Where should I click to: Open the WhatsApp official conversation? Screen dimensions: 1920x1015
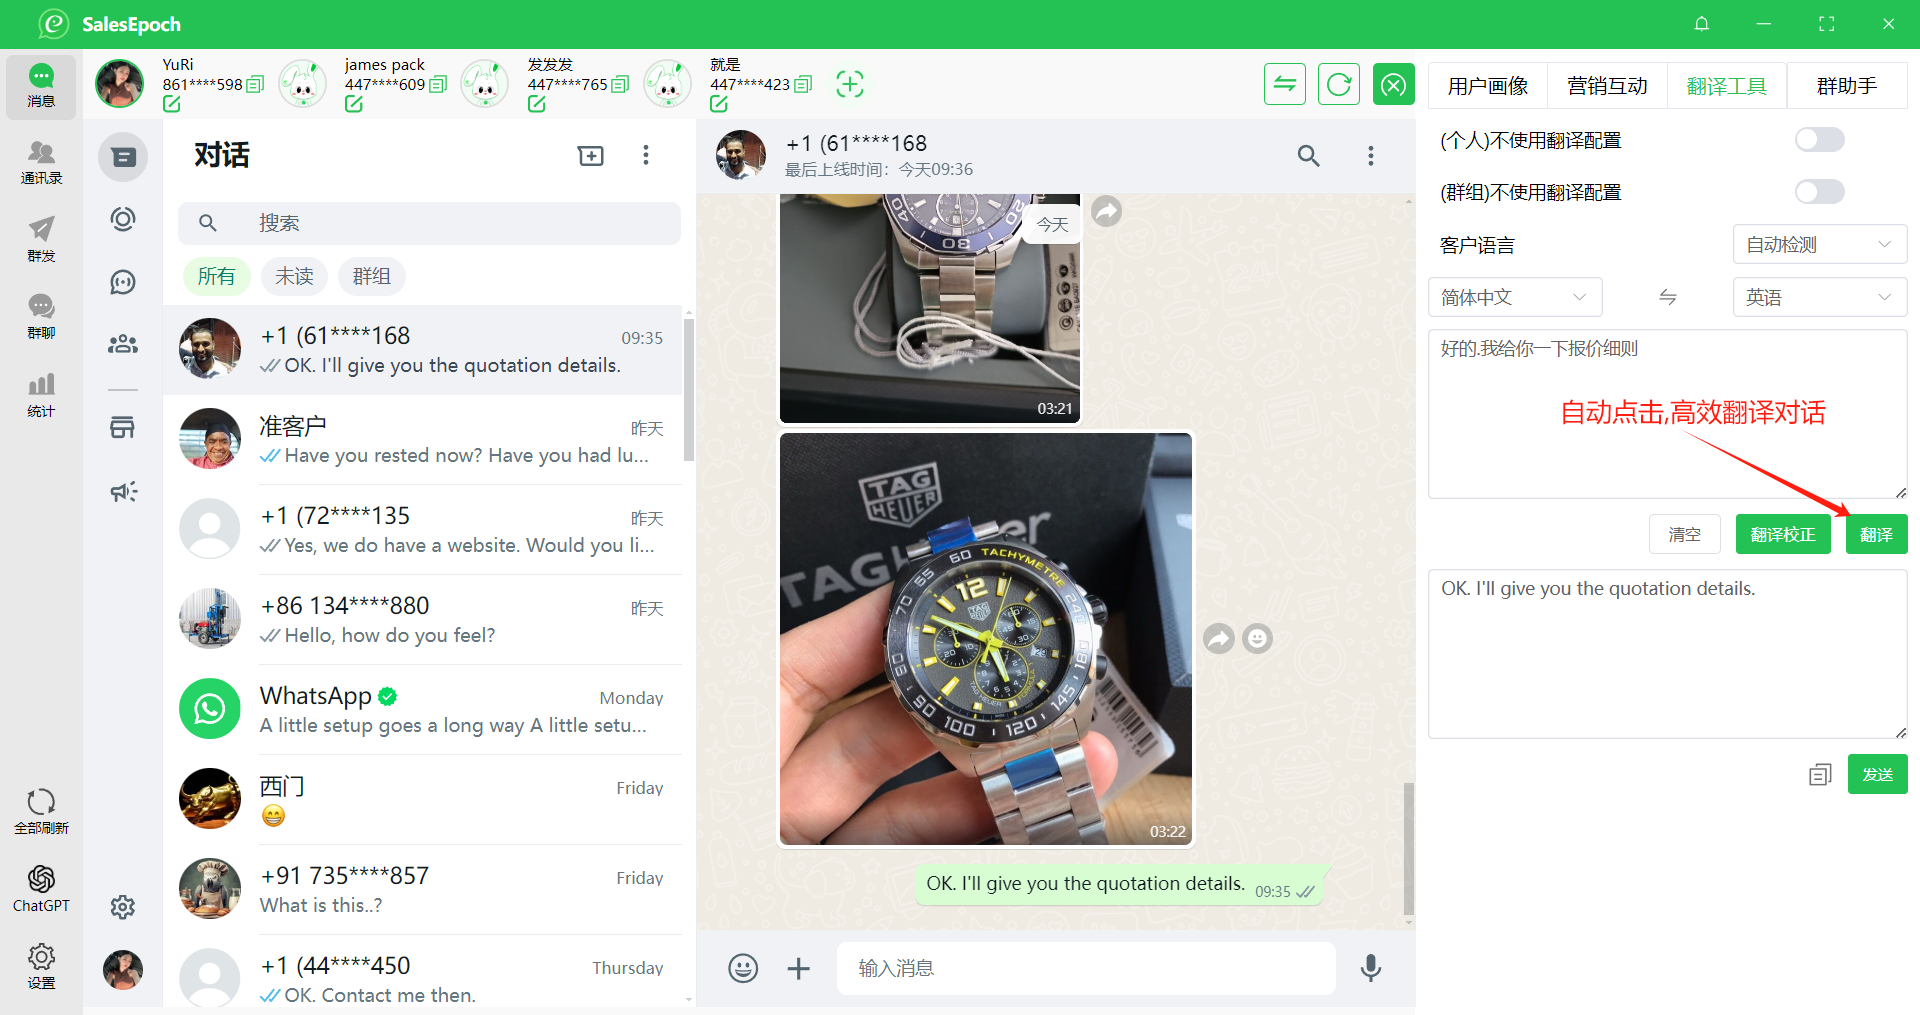tap(423, 710)
